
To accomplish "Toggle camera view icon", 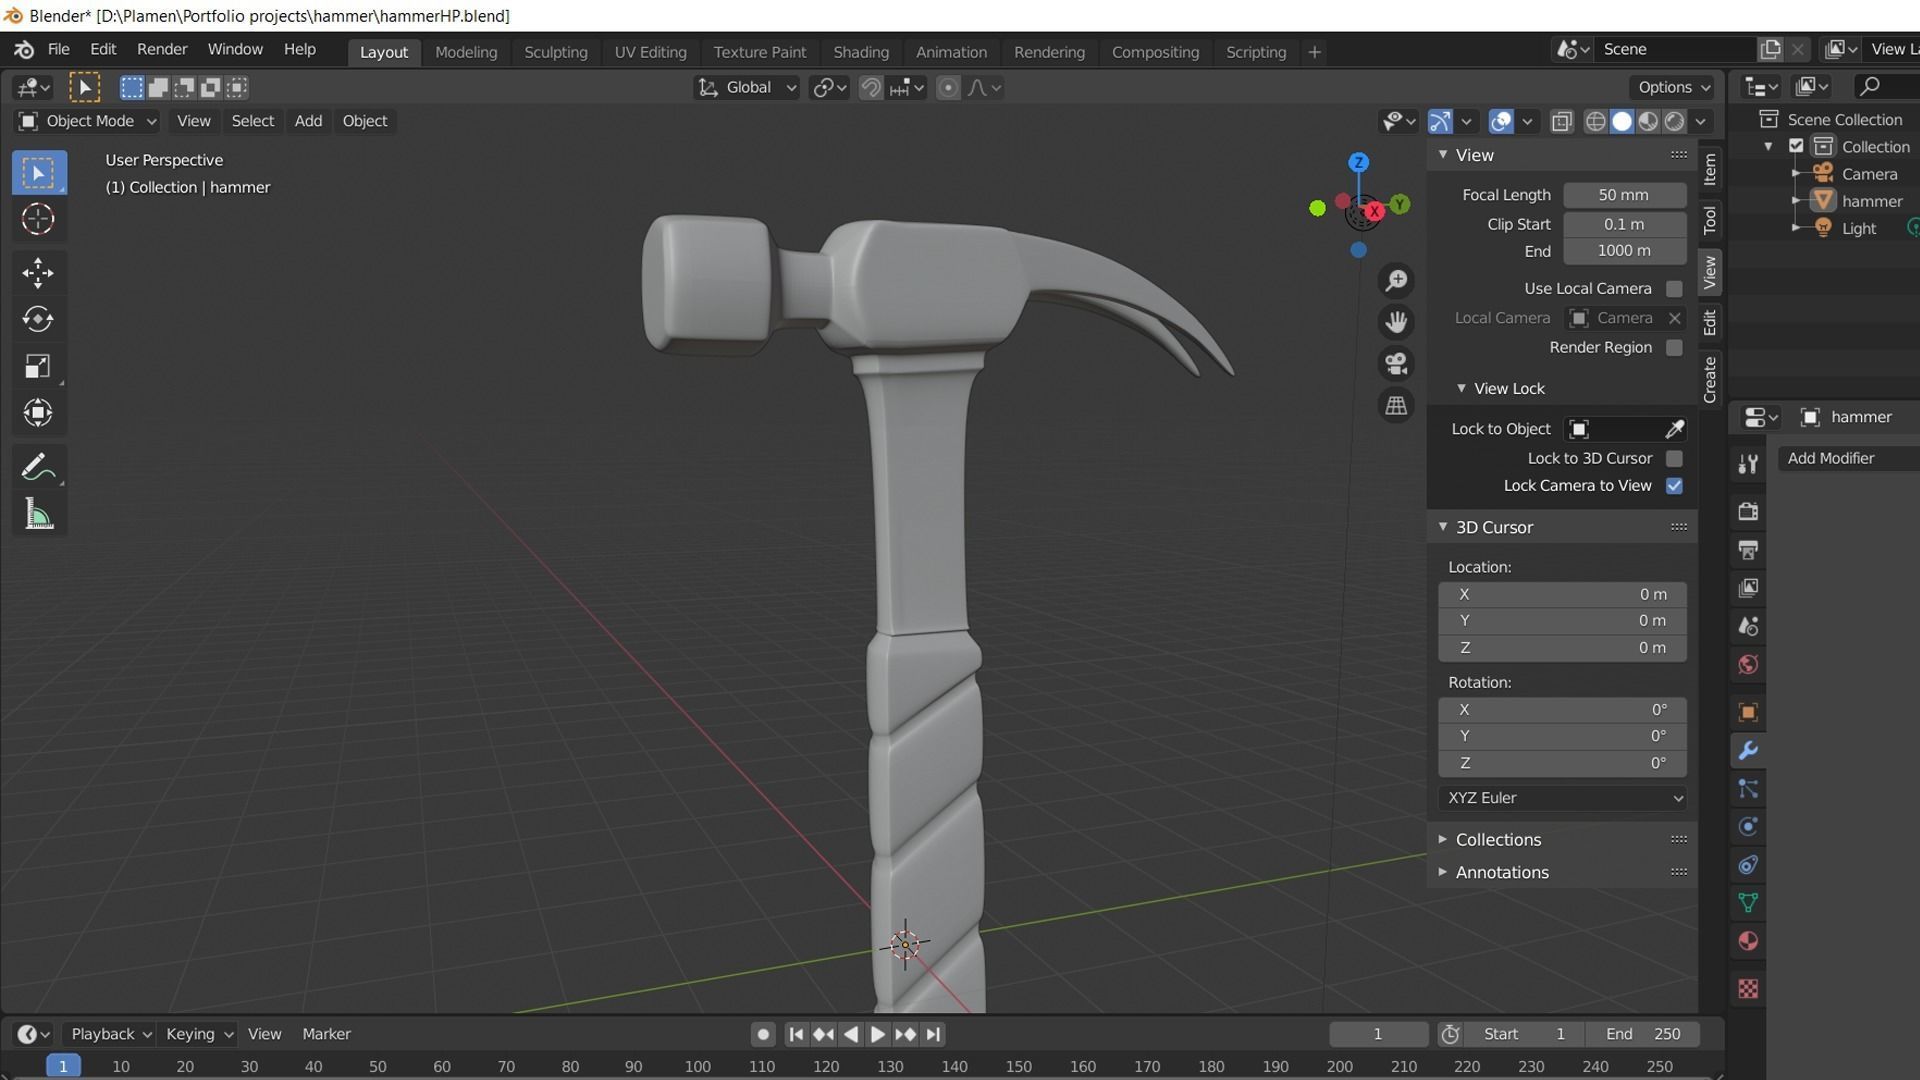I will (1396, 363).
